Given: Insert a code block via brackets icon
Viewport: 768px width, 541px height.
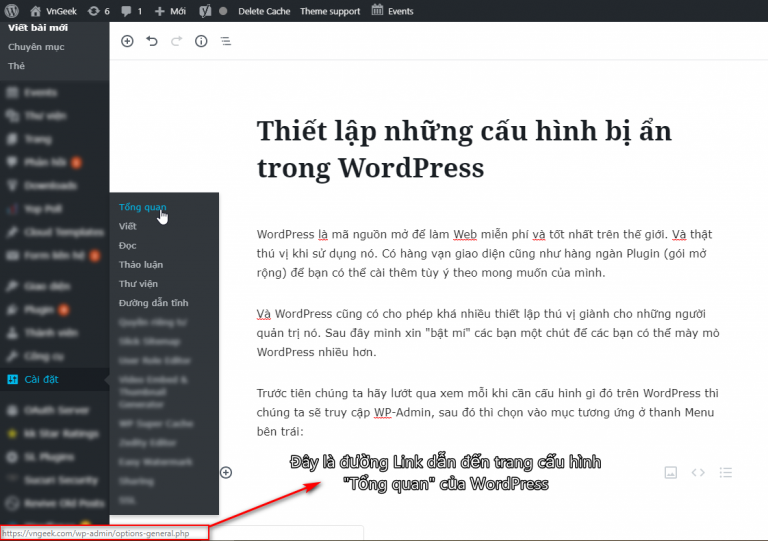Looking at the screenshot, I should [698, 472].
